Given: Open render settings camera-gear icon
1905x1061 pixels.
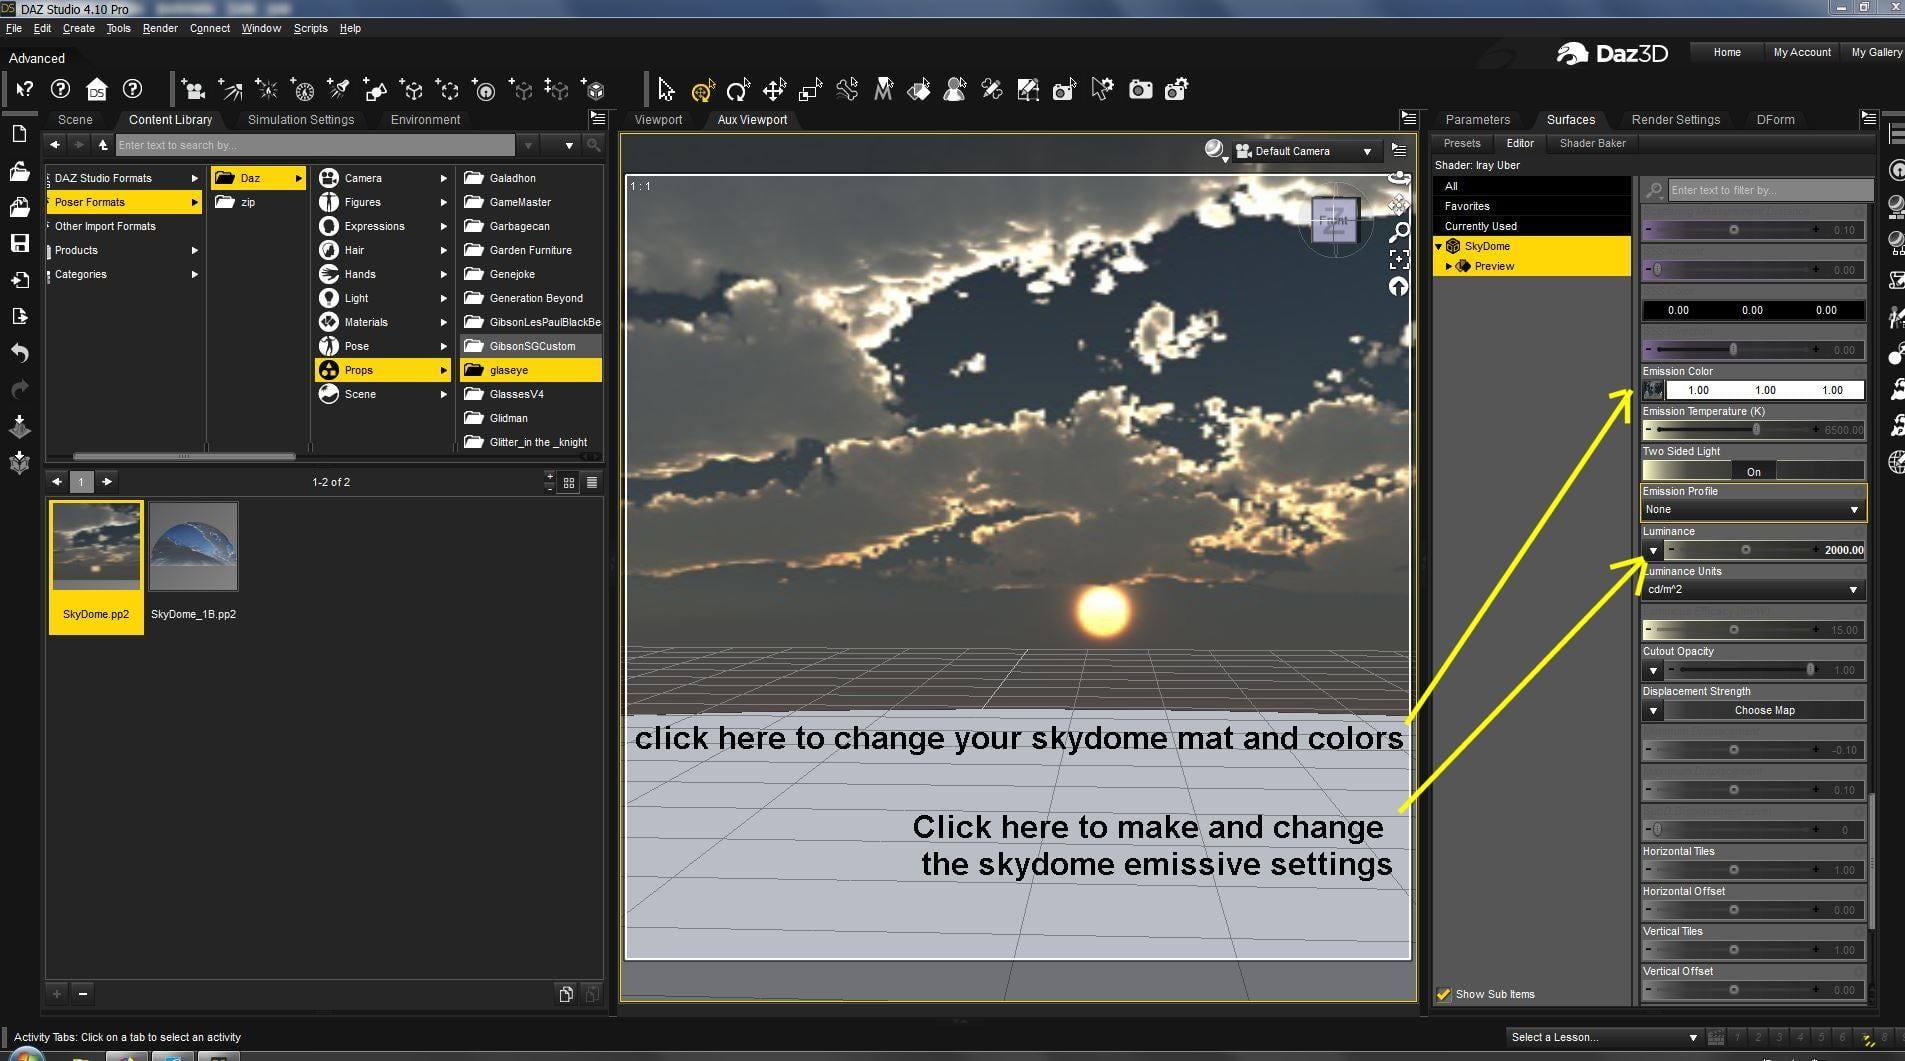Looking at the screenshot, I should coord(1177,90).
